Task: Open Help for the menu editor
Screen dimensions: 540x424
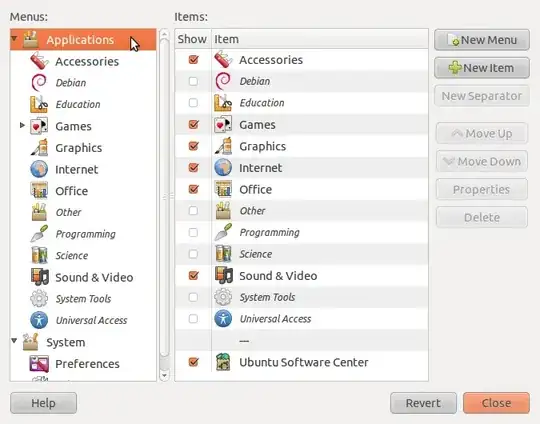Action: pos(43,403)
